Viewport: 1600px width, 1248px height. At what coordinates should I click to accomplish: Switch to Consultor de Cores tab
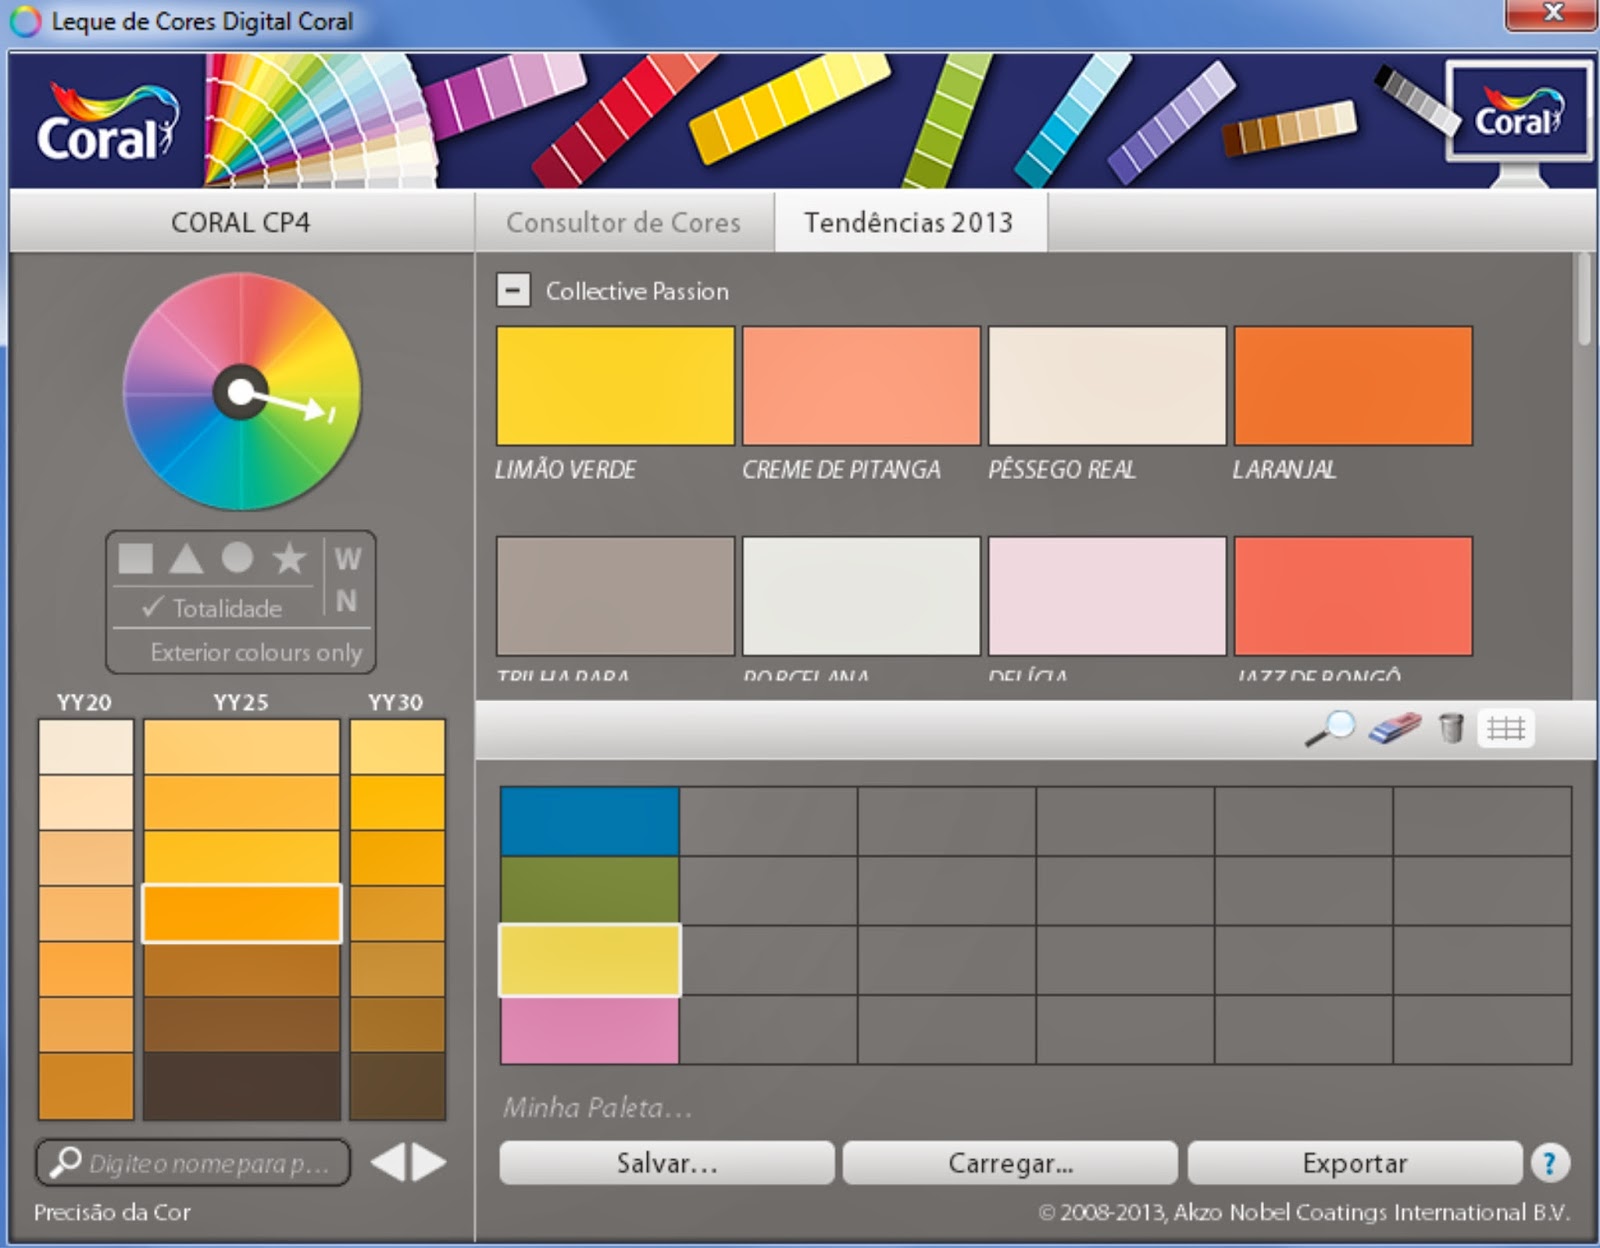click(x=623, y=222)
